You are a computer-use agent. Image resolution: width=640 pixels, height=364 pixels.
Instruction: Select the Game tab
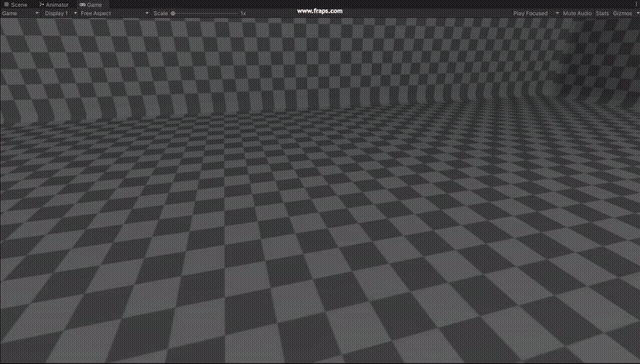91,4
